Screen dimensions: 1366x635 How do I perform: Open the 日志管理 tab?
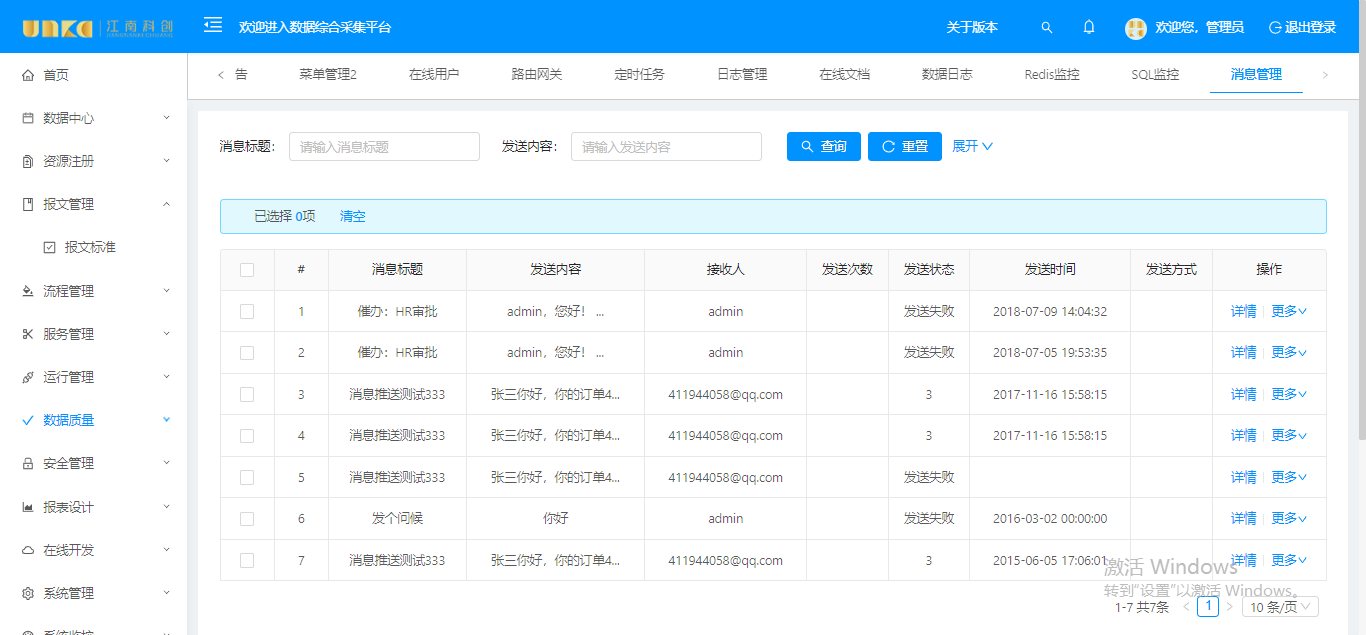tap(742, 75)
